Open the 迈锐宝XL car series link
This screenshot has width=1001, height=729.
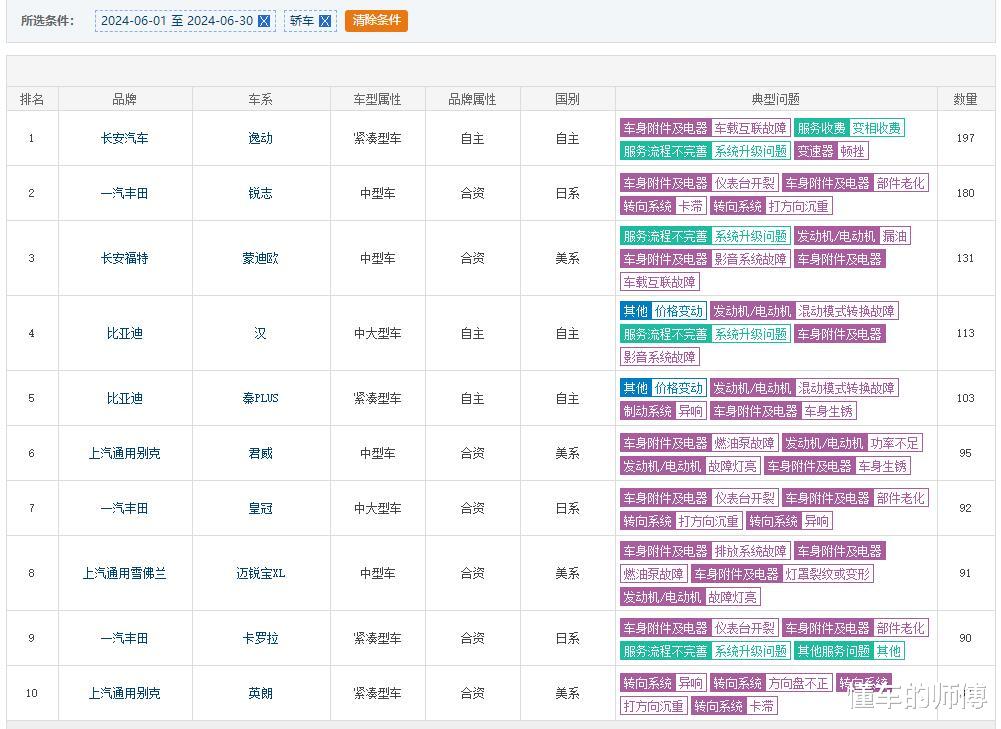[260, 573]
